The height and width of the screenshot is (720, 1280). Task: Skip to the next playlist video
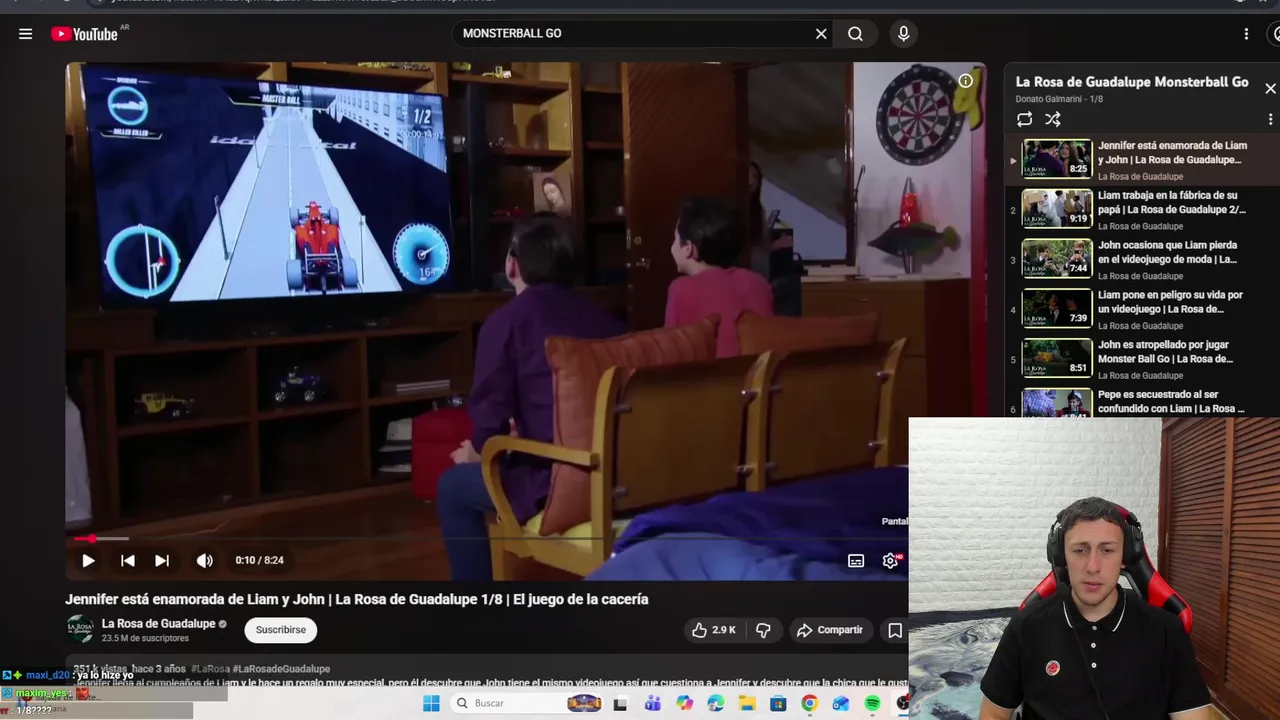click(x=162, y=560)
